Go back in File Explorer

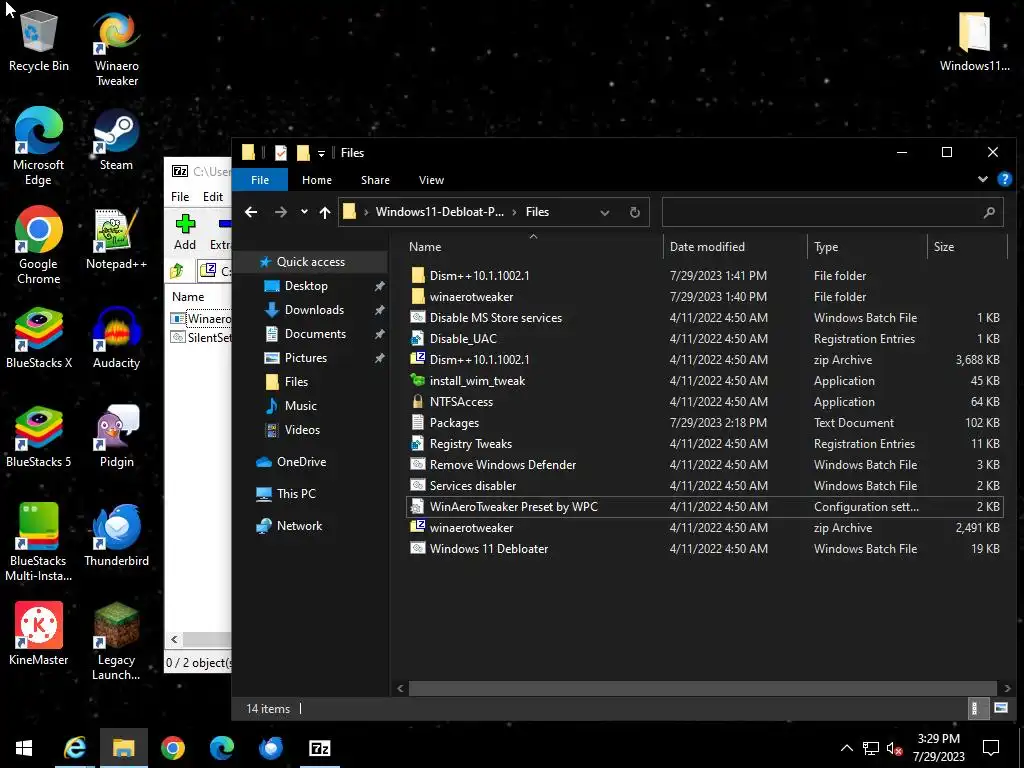pos(251,212)
